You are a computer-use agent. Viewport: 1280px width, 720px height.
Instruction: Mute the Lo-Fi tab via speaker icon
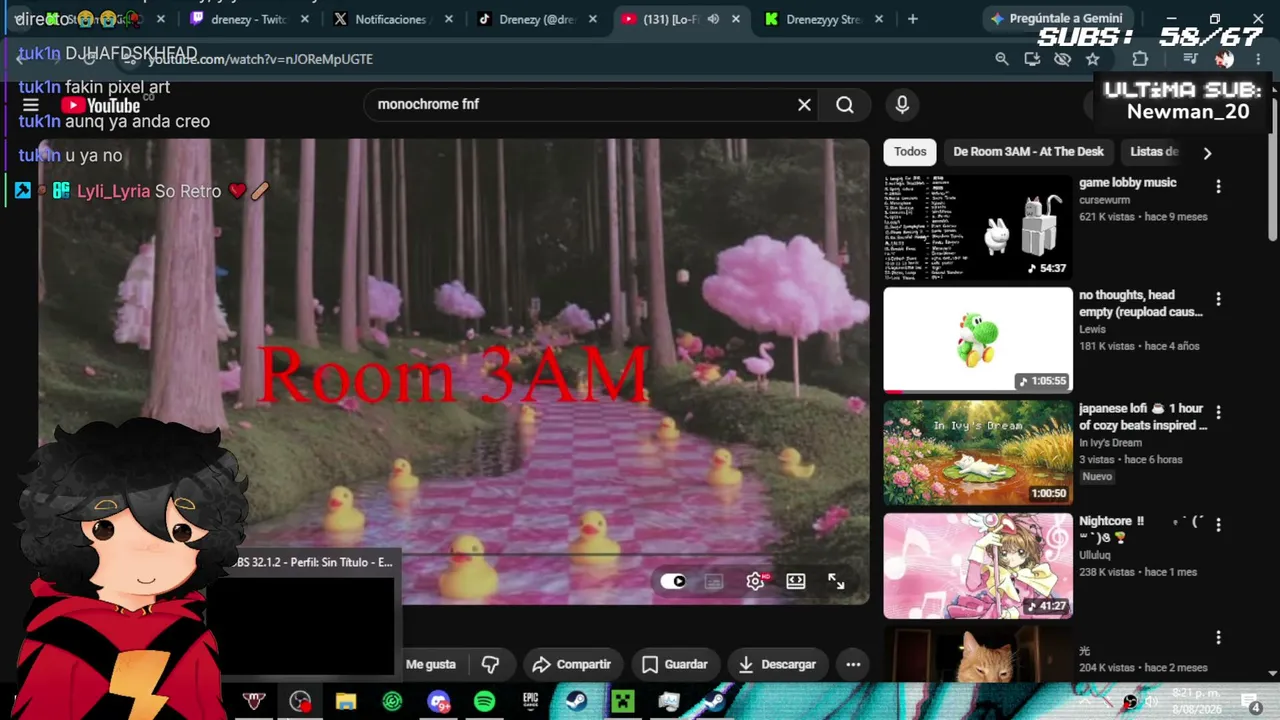(x=713, y=19)
